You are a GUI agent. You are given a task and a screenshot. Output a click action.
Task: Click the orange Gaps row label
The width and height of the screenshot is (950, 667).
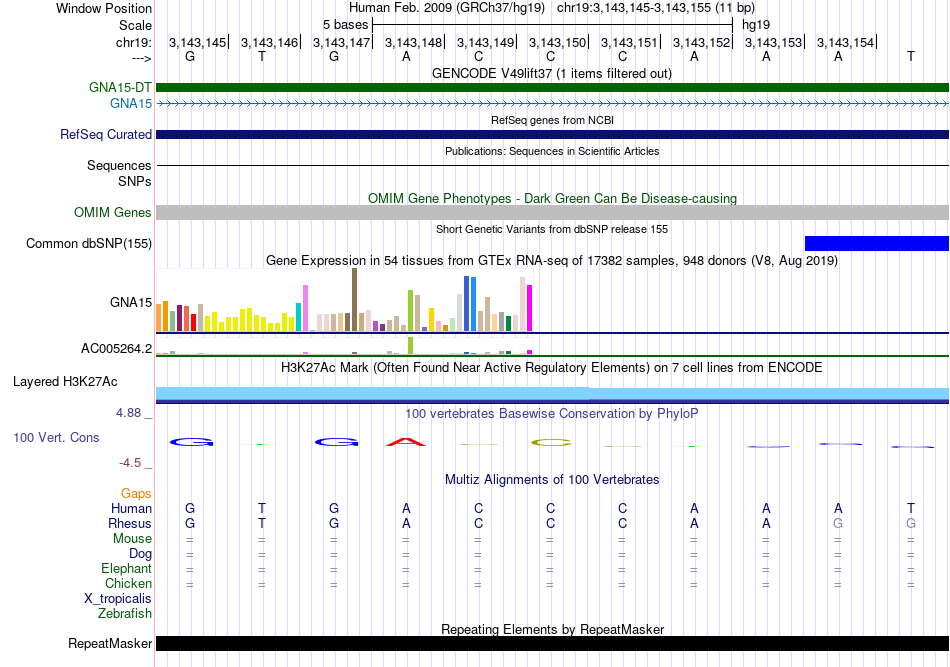pos(136,494)
